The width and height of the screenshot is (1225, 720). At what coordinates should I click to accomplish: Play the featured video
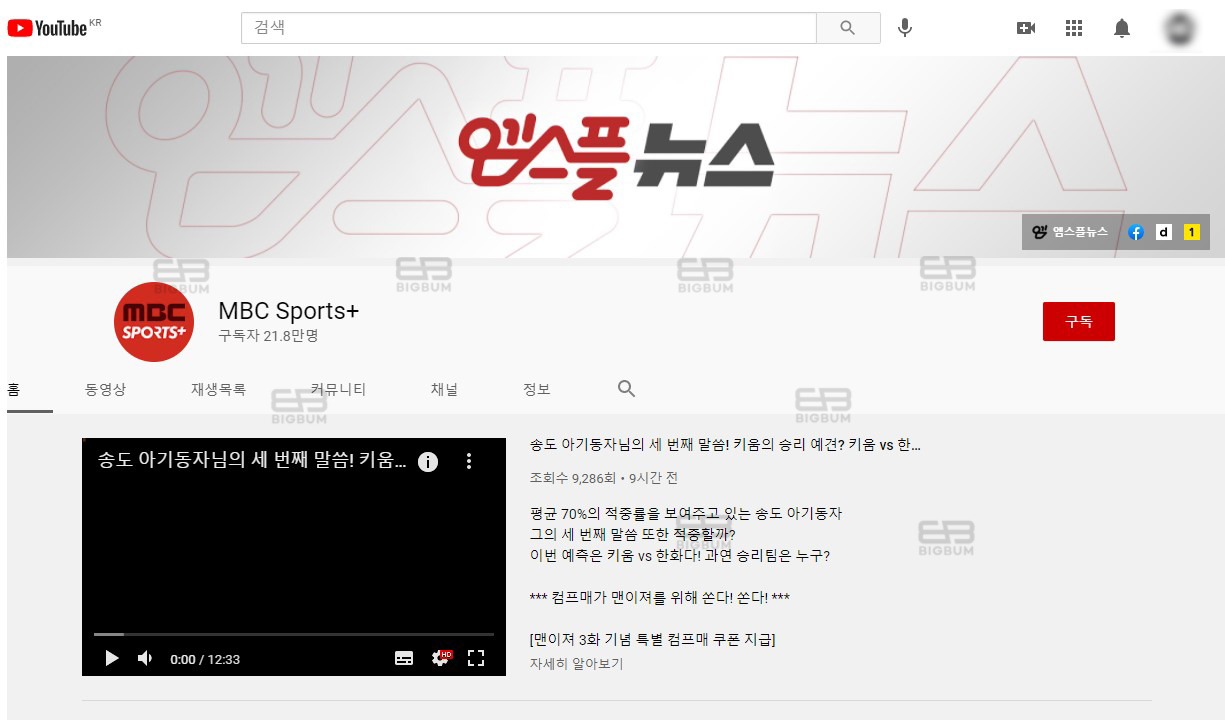pos(112,658)
